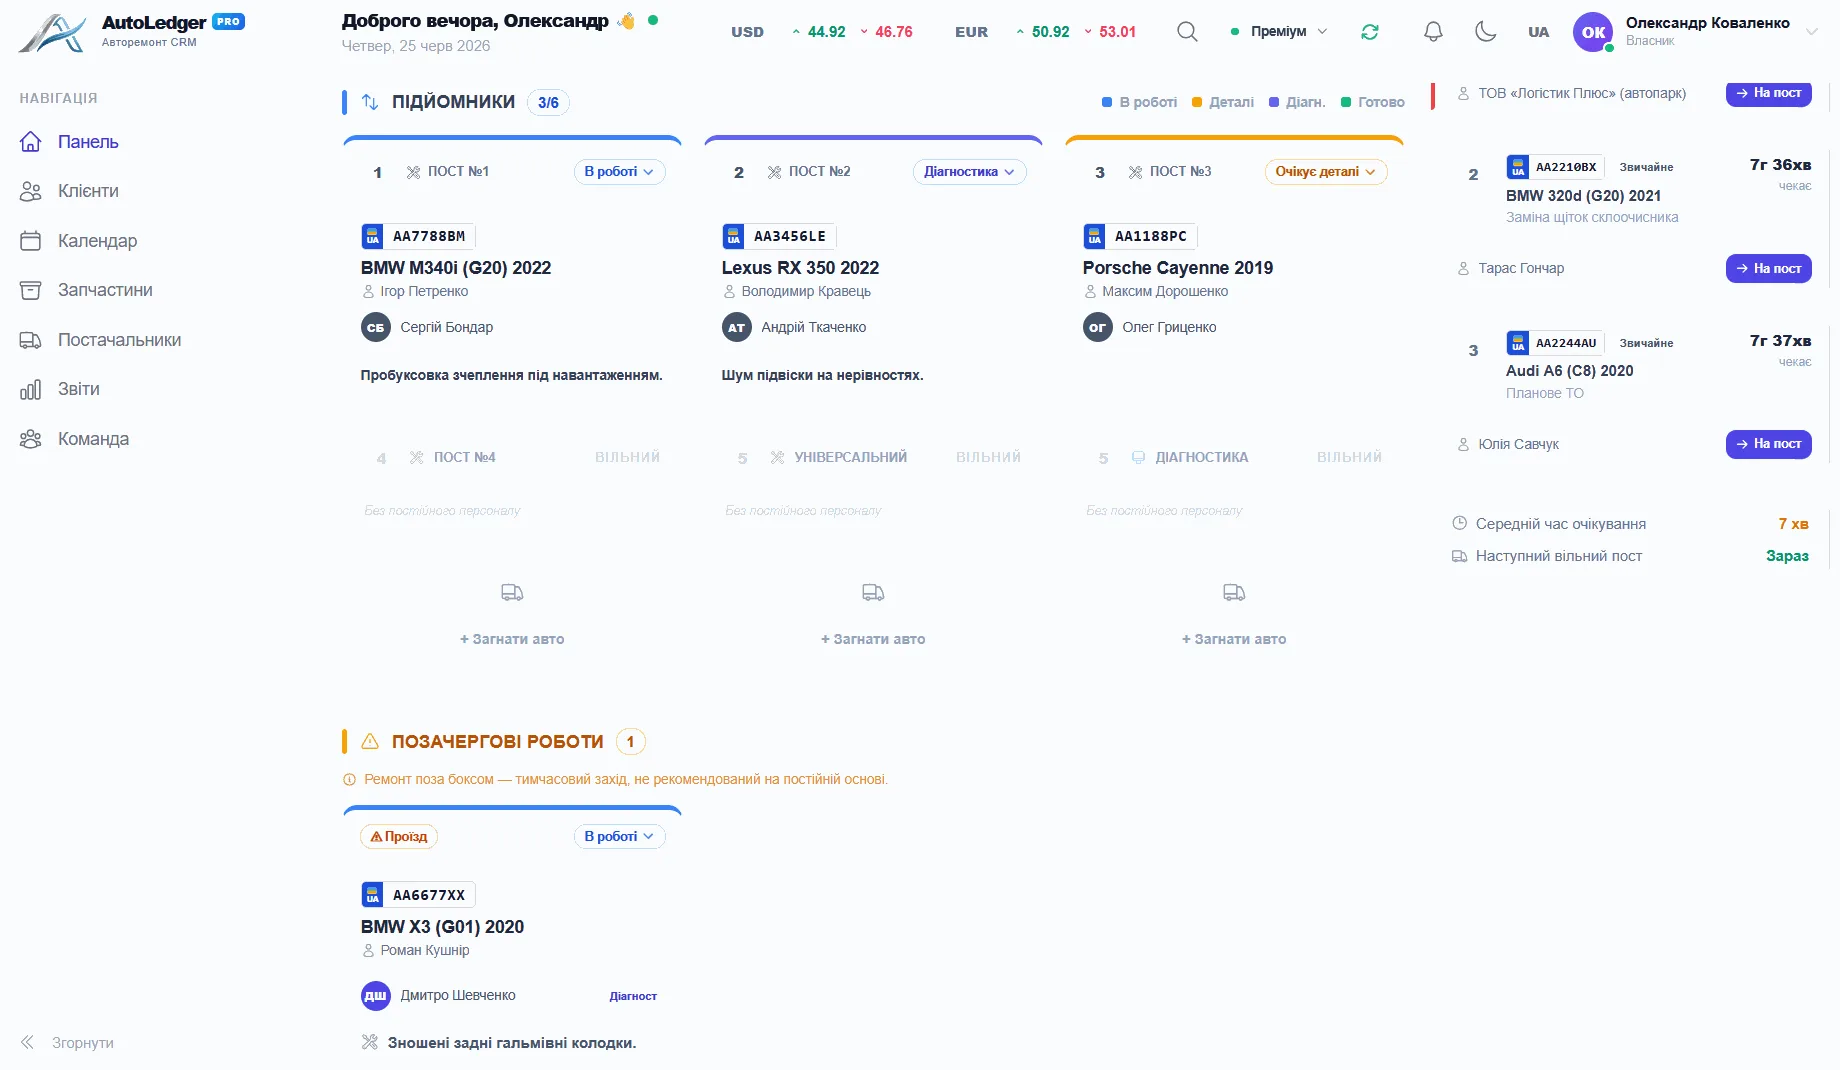Click the PRO badge near AutoLedger
Screen dimensions: 1840x1070
[x=228, y=22]
